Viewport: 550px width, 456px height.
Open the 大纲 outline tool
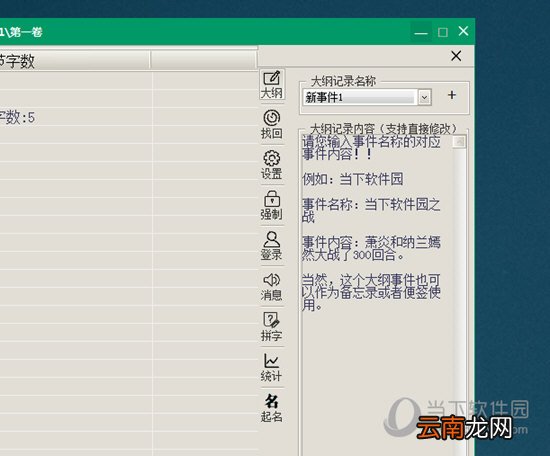pos(271,85)
